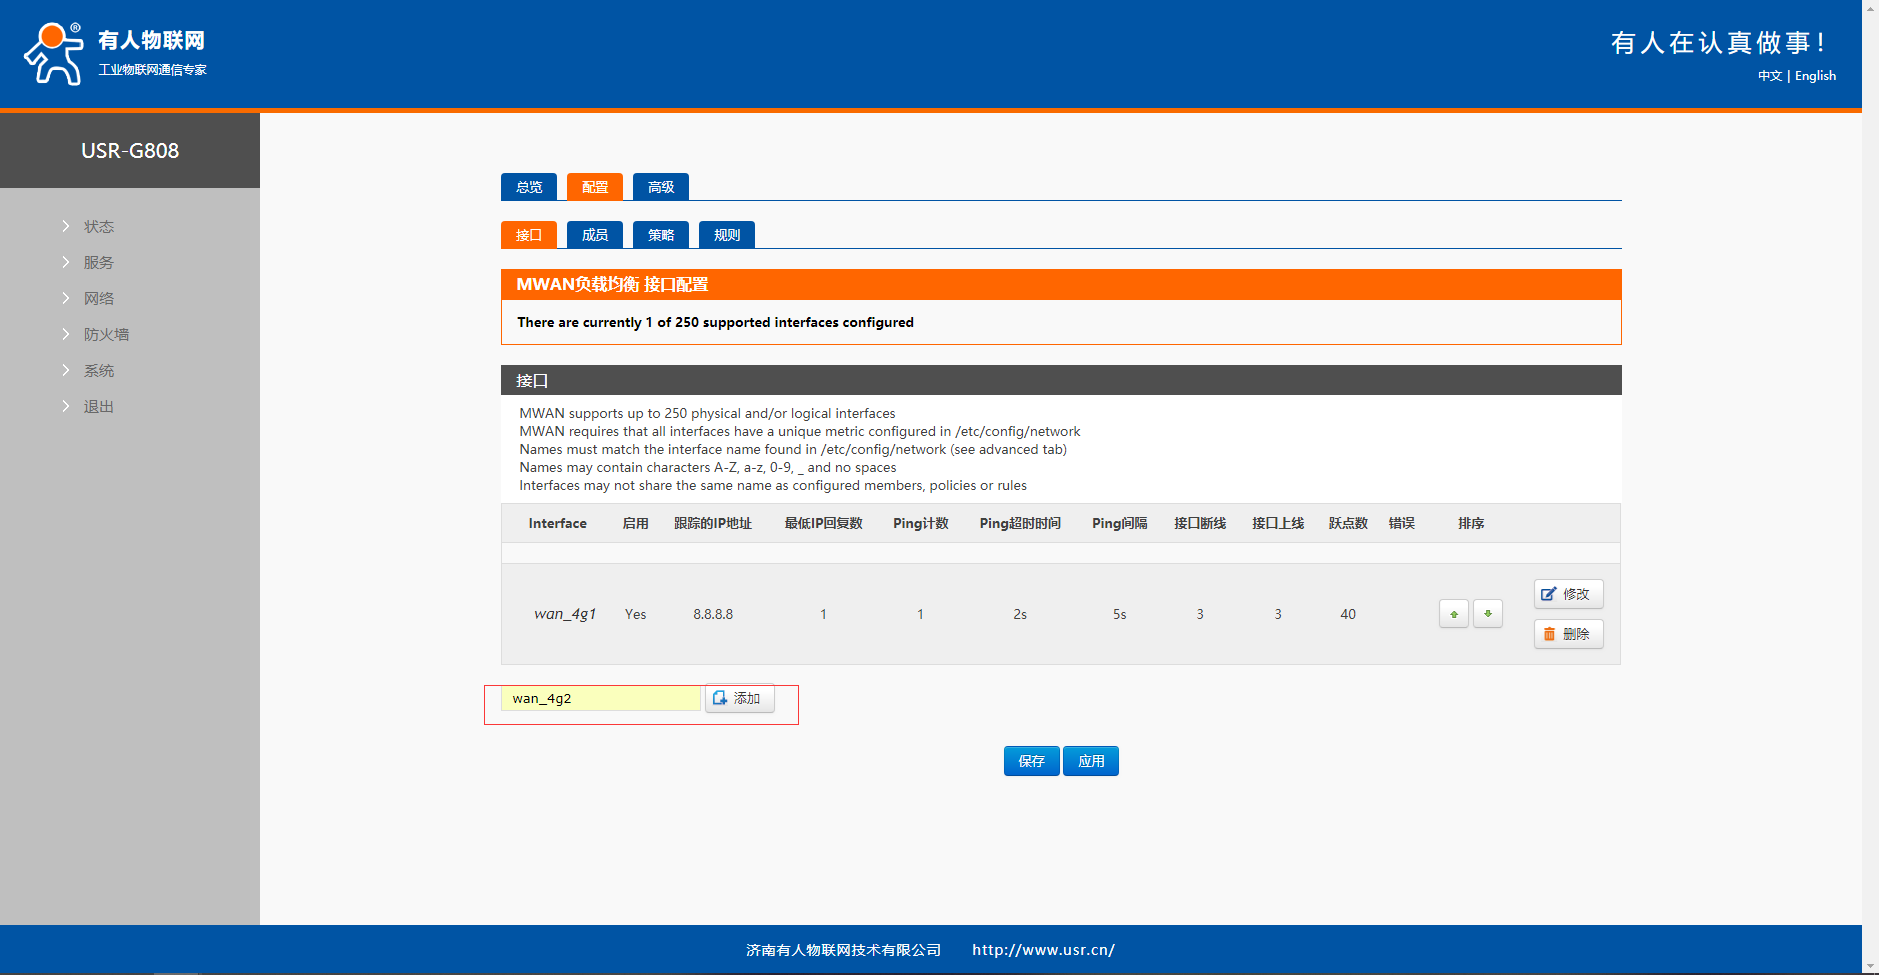Select the 成员 members sub-tab

pyautogui.click(x=594, y=235)
